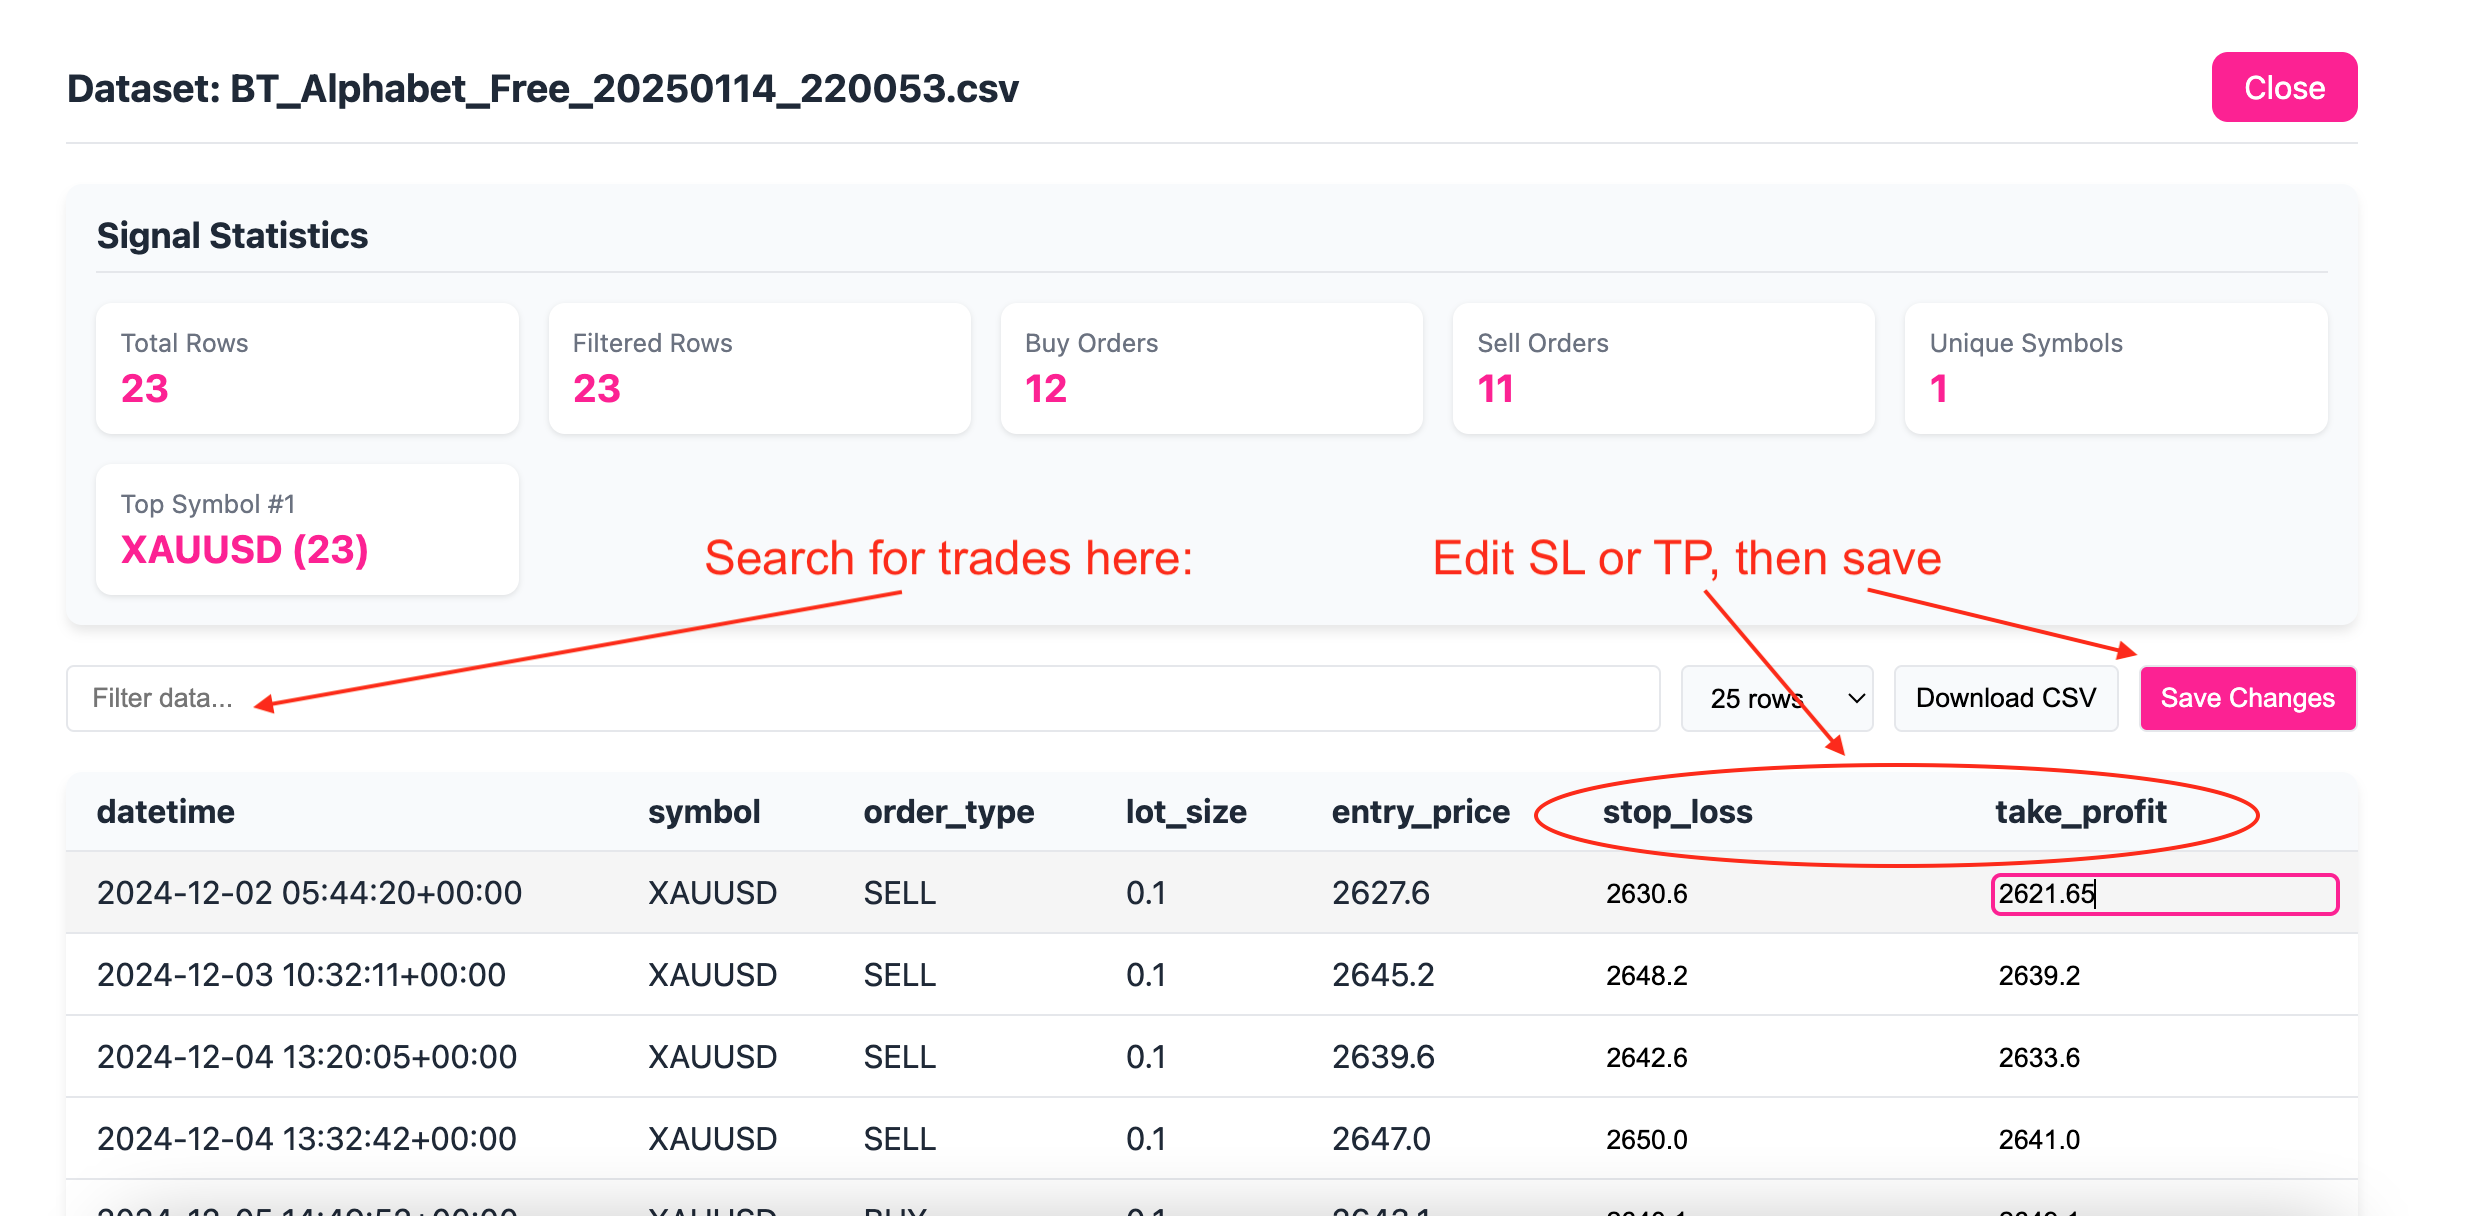The width and height of the screenshot is (2470, 1216).
Task: Click take_profit cell 2633.6
Action: pos(2039,1058)
